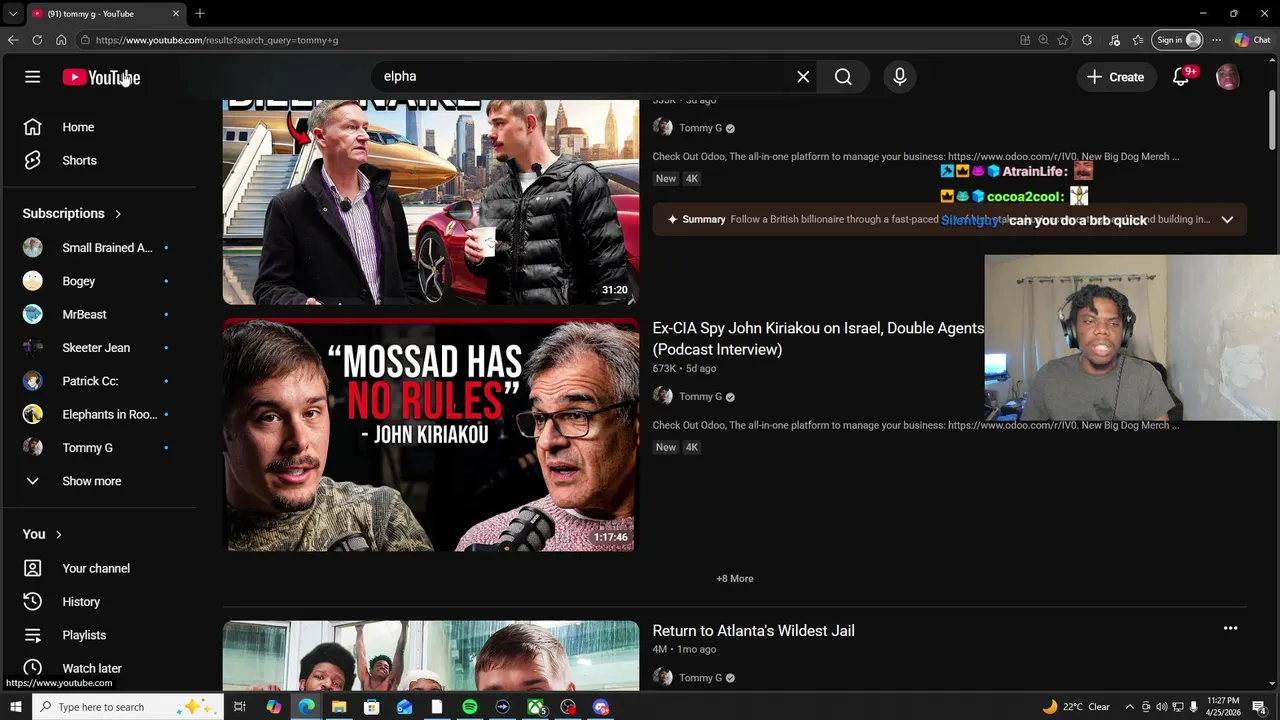1280x720 pixels.
Task: Open the Windows Start button
Action: pyautogui.click(x=15, y=707)
